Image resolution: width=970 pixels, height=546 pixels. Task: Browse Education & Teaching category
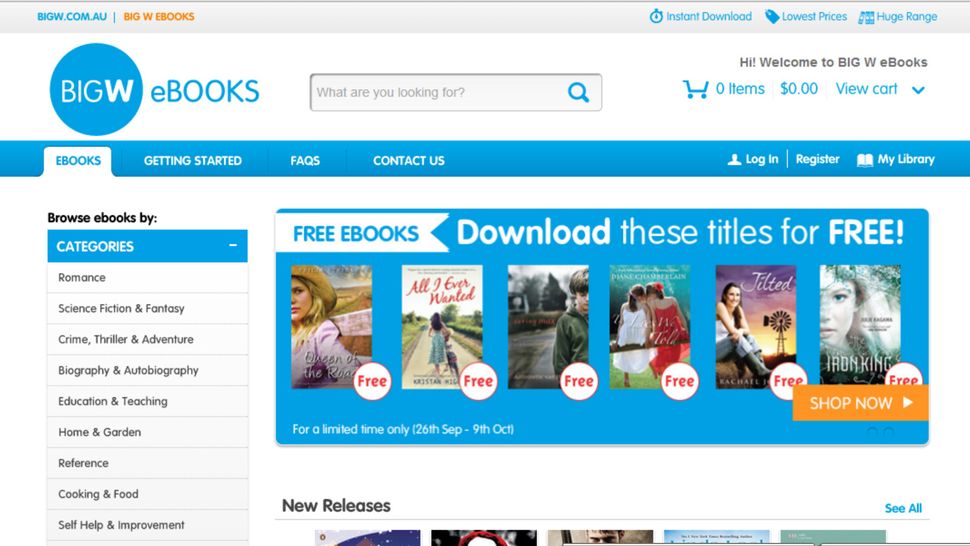click(x=147, y=401)
